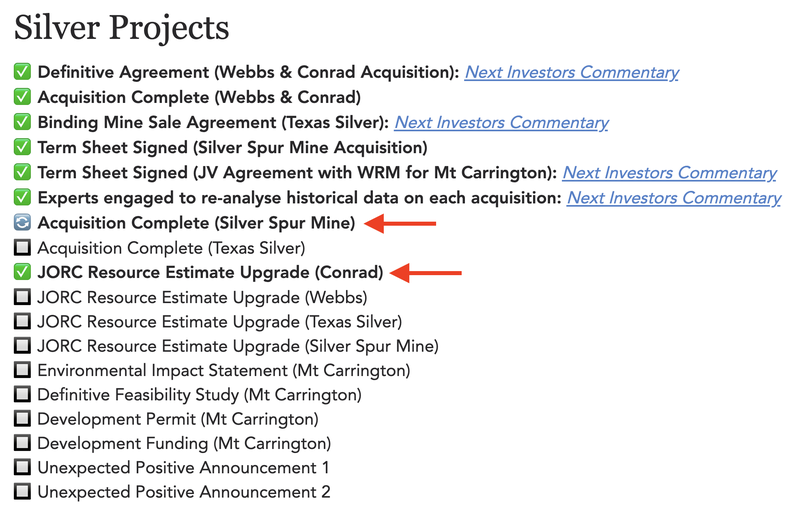The height and width of the screenshot is (513, 800).
Task: Click checkmark beside JV Agreement with WRM item
Action: pos(22,172)
